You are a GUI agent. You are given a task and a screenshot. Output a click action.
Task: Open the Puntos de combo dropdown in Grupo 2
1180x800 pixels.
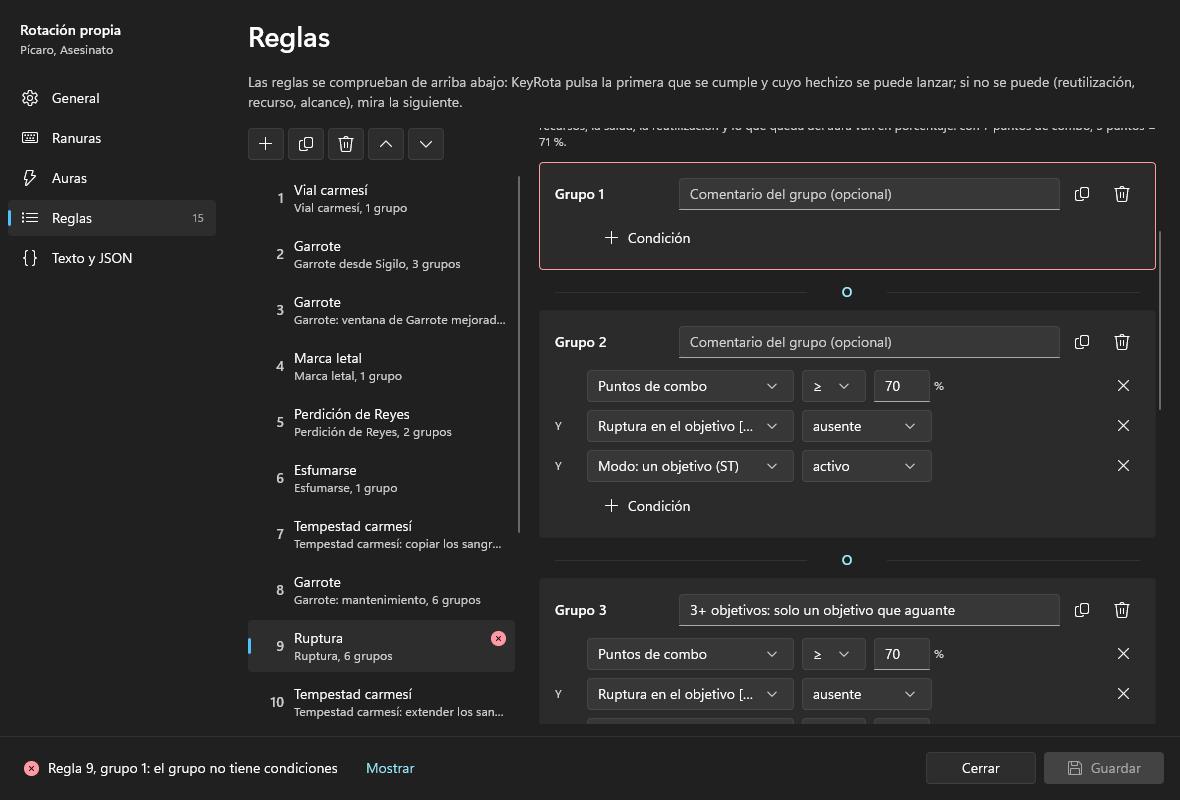(690, 386)
